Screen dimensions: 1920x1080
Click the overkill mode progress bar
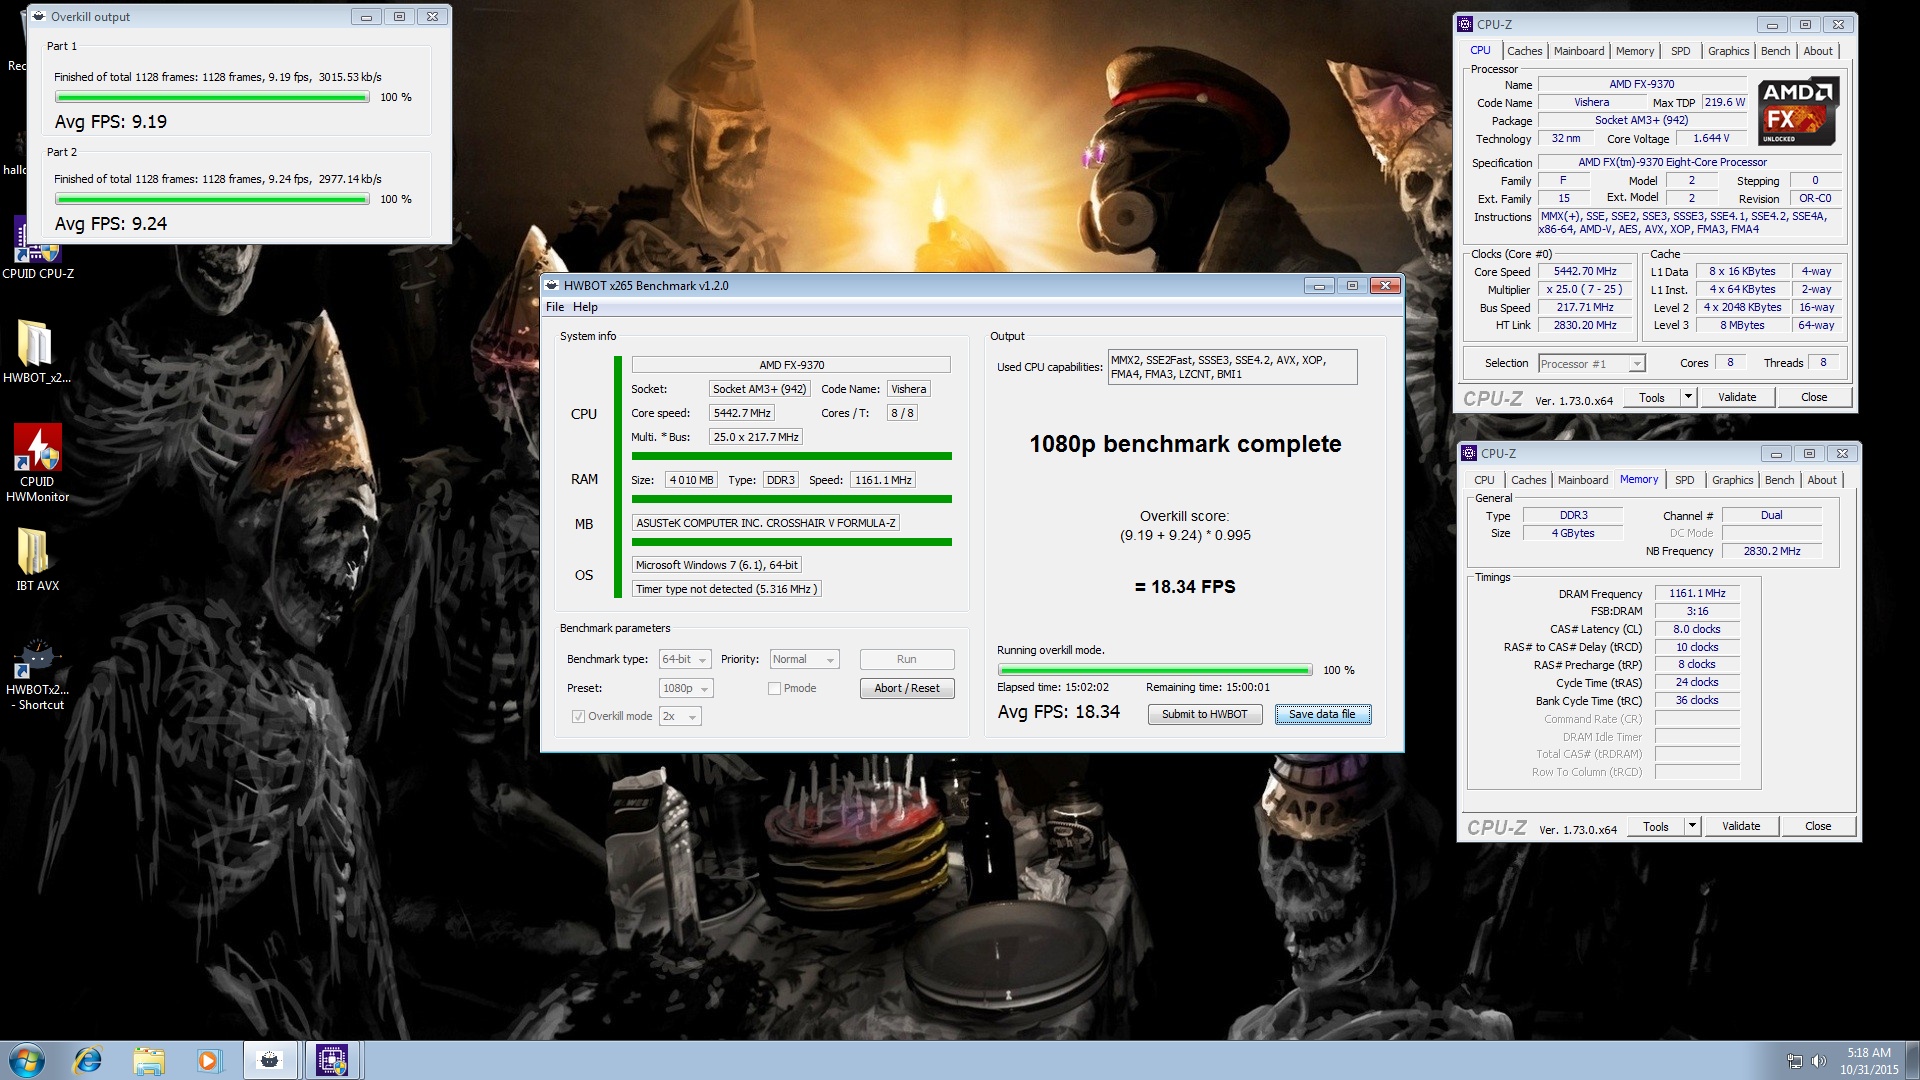coord(1154,671)
